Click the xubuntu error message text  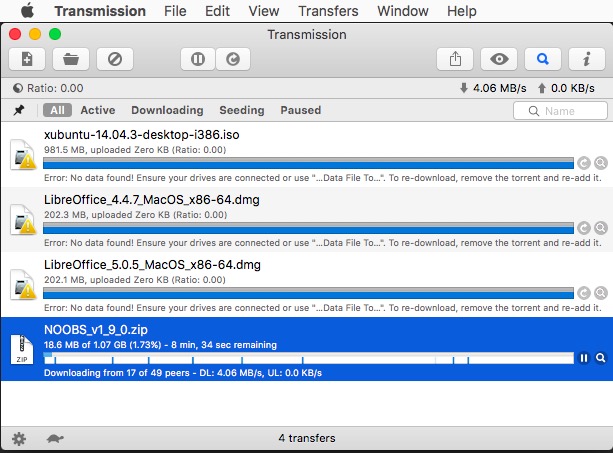[x=323, y=178]
